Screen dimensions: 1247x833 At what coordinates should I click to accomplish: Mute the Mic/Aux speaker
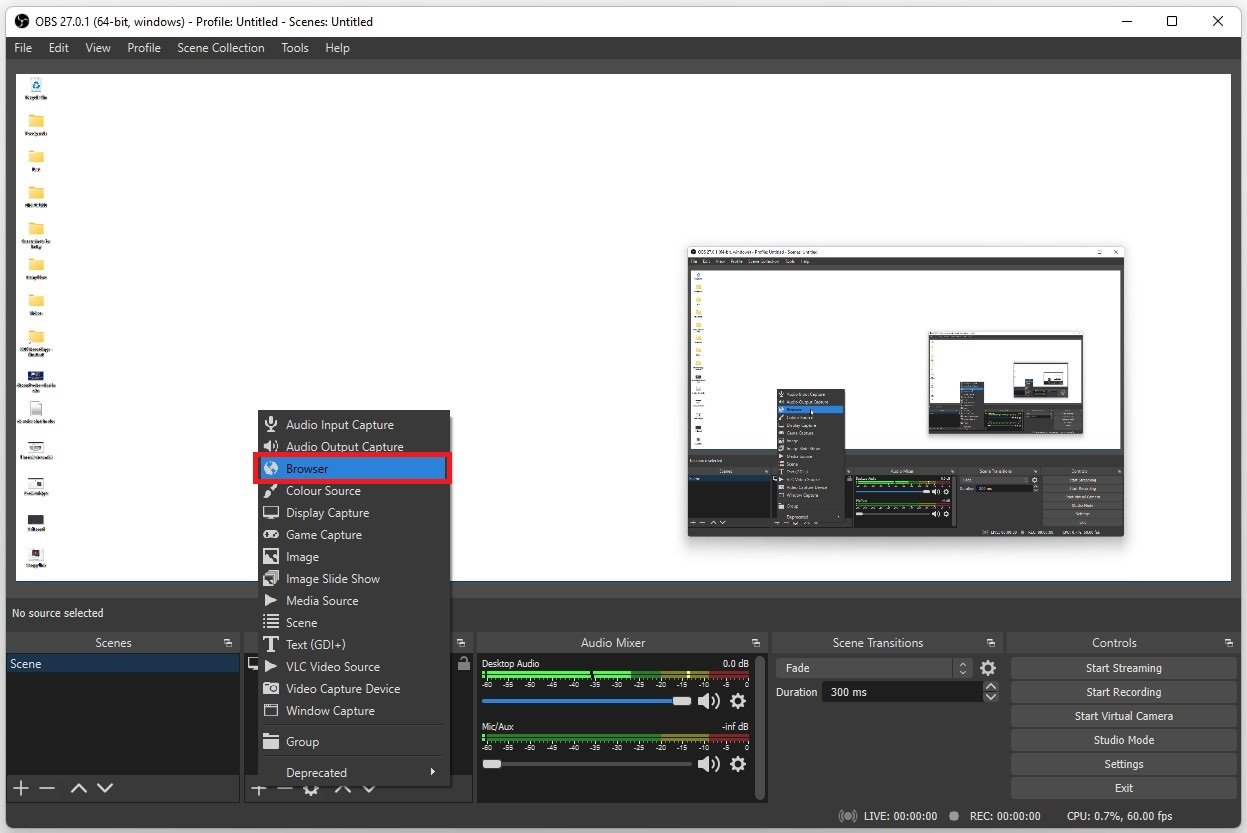pos(708,764)
